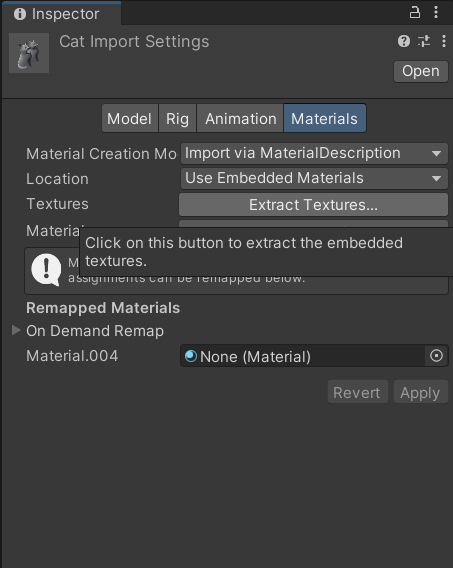Click the blue material sphere icon

tap(191, 356)
